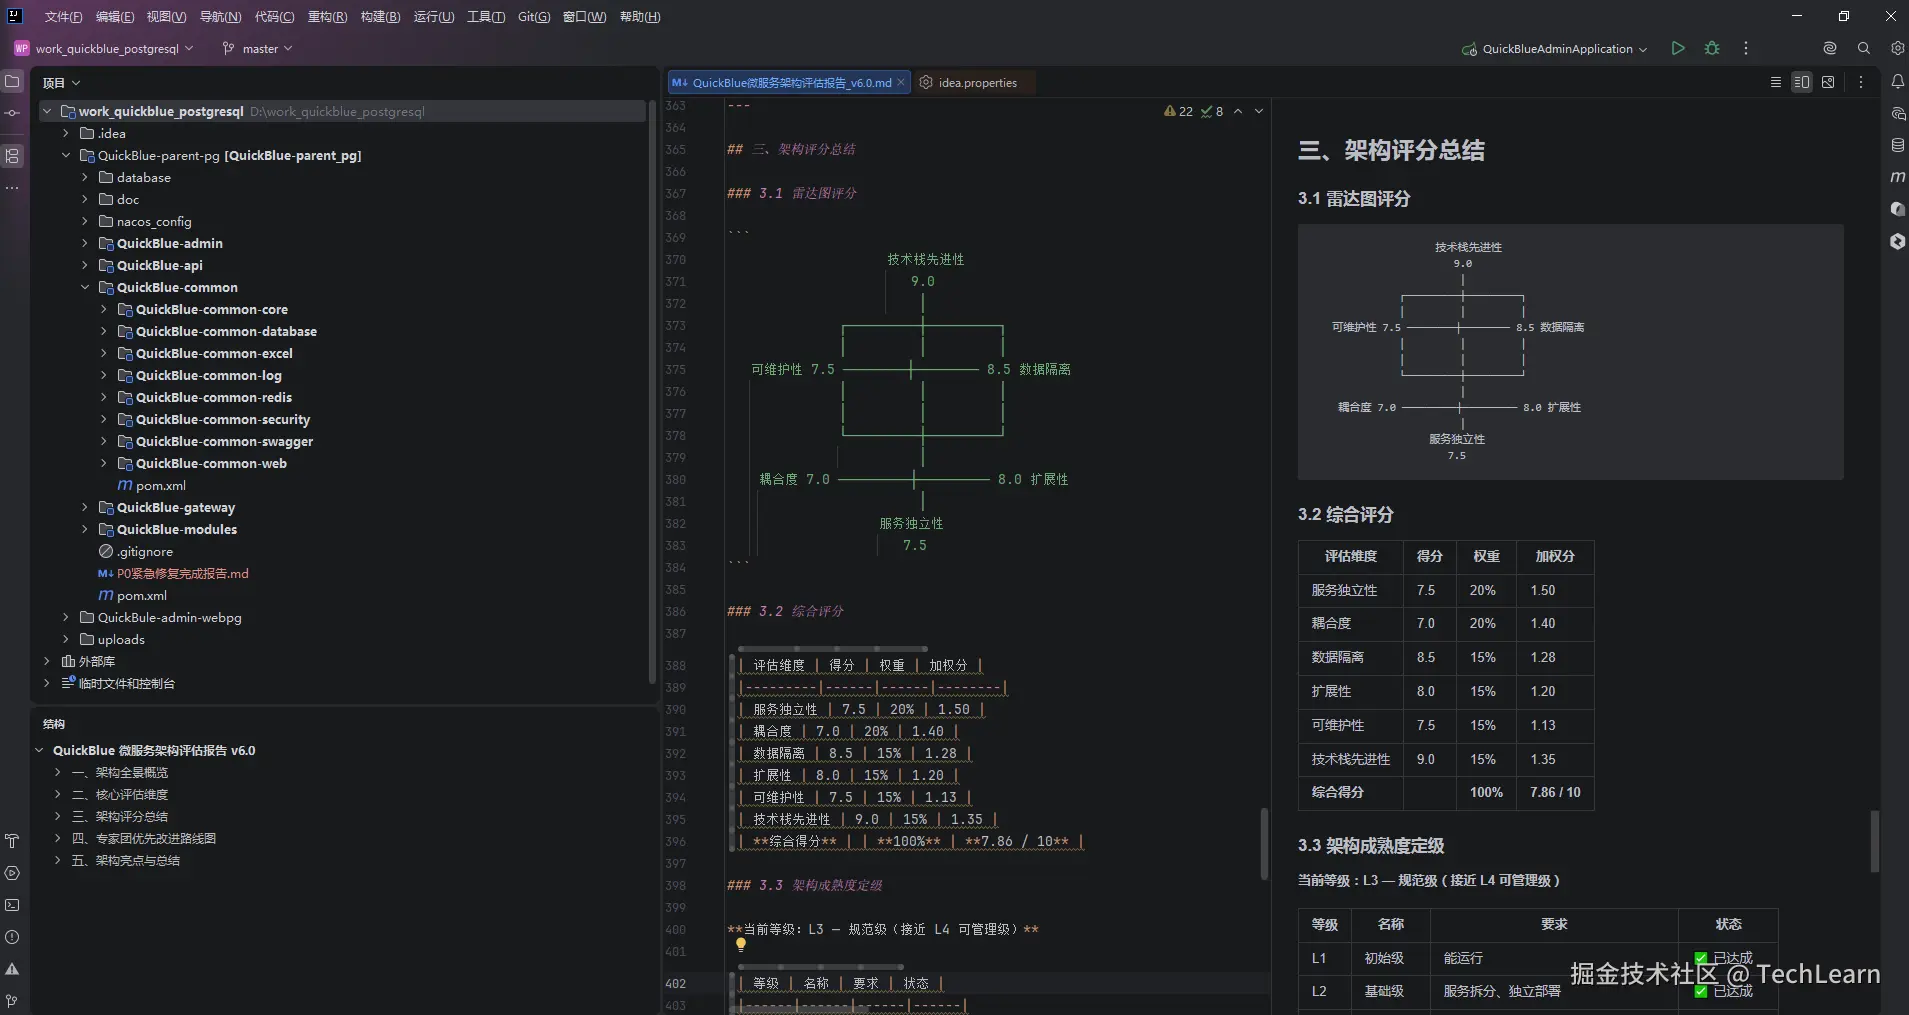Expand 四、专家团优先改进路线图 structure node

point(58,838)
